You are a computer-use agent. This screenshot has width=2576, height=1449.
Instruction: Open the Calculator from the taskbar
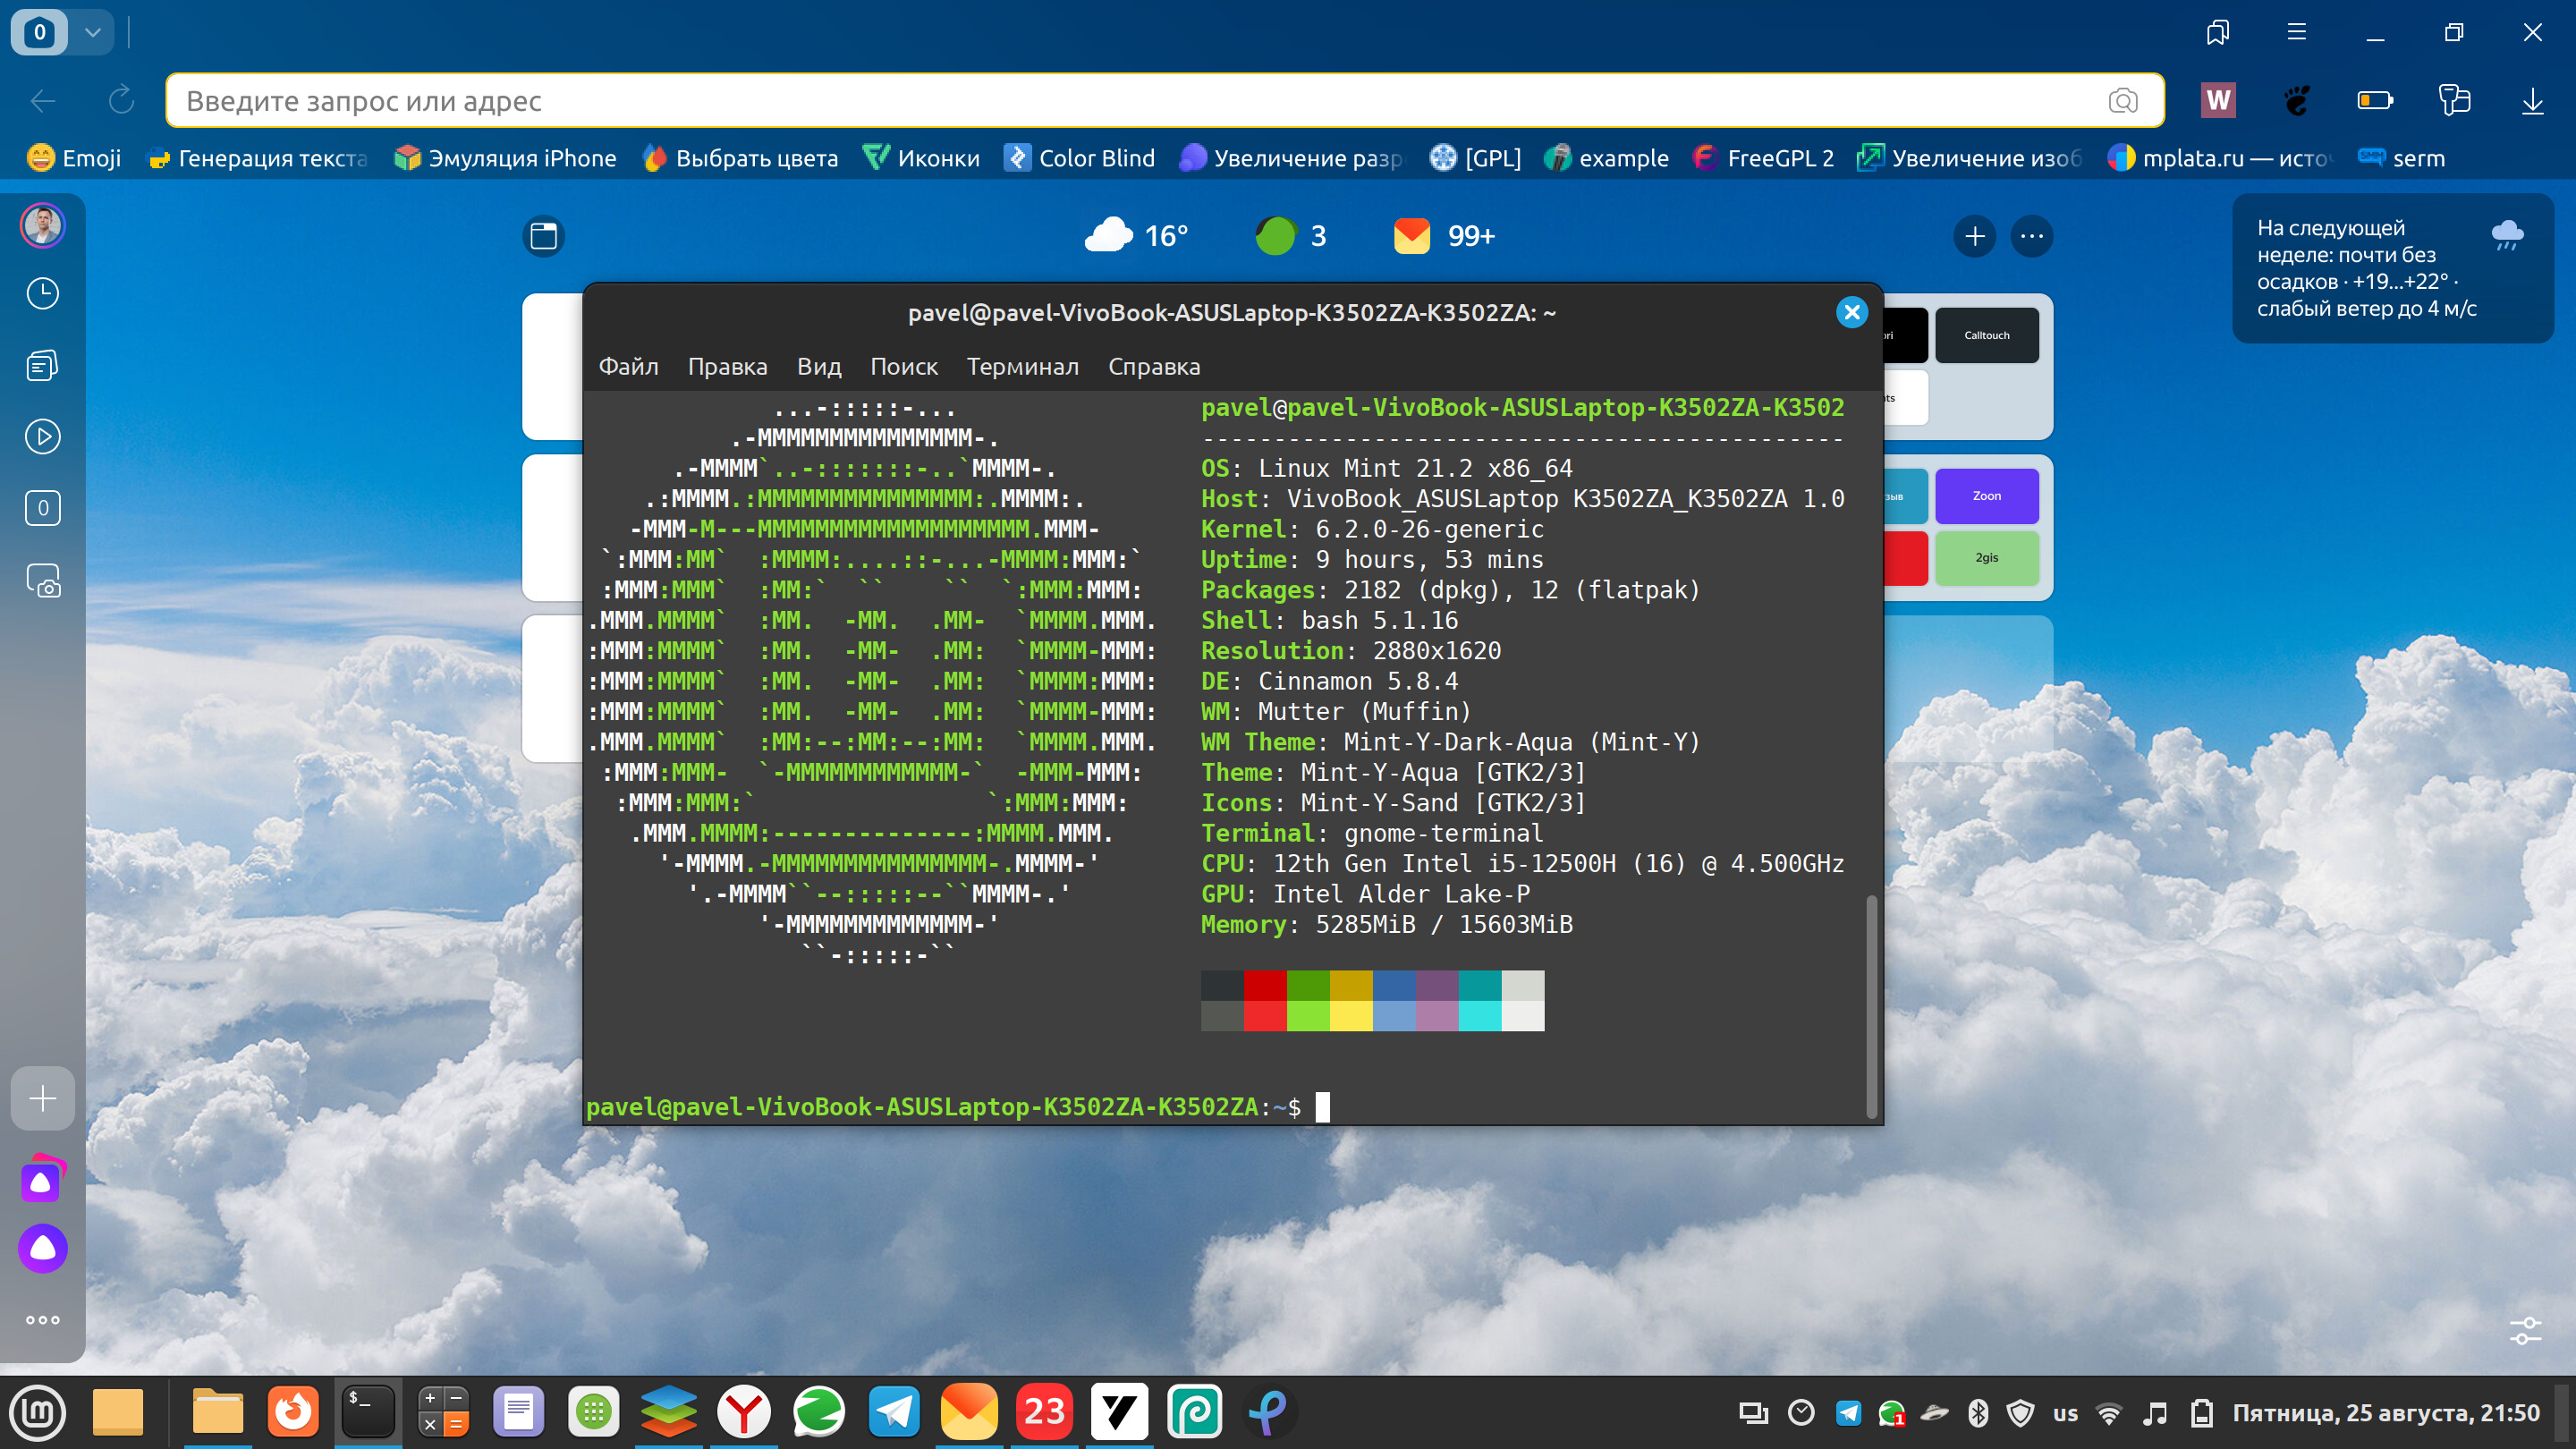(x=442, y=1412)
